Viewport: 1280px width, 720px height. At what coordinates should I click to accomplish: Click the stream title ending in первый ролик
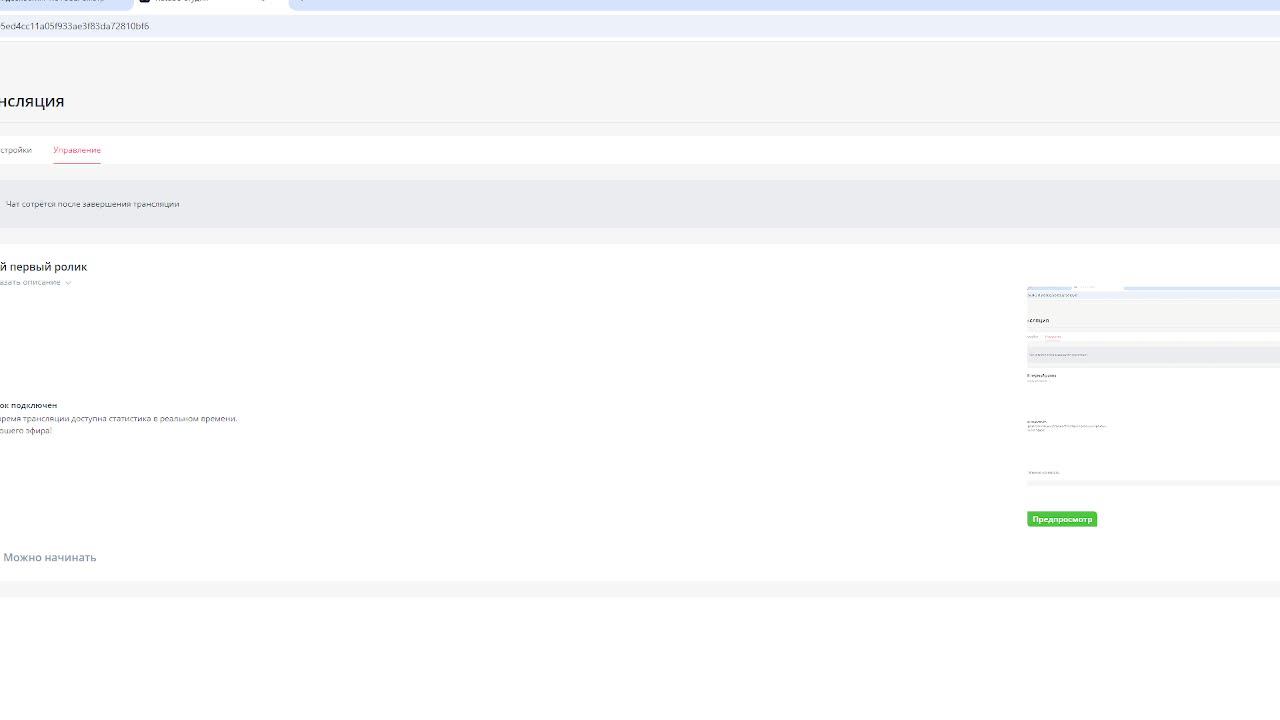pyautogui.click(x=44, y=267)
